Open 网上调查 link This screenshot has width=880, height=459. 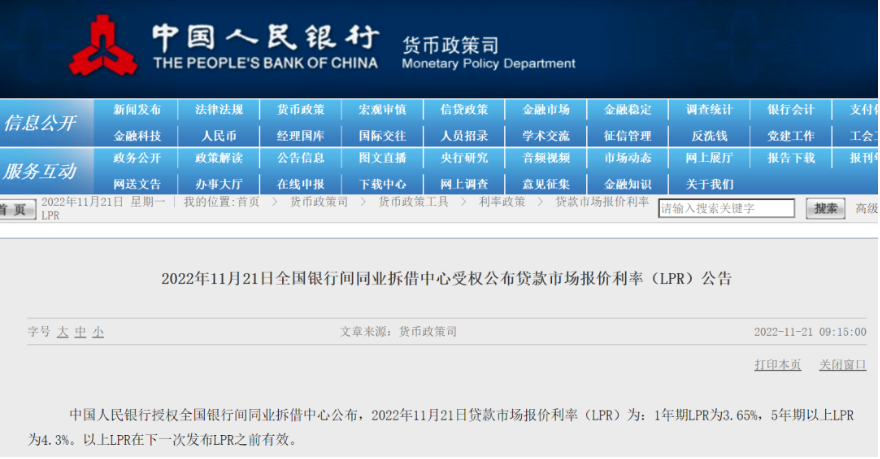[x=464, y=185]
